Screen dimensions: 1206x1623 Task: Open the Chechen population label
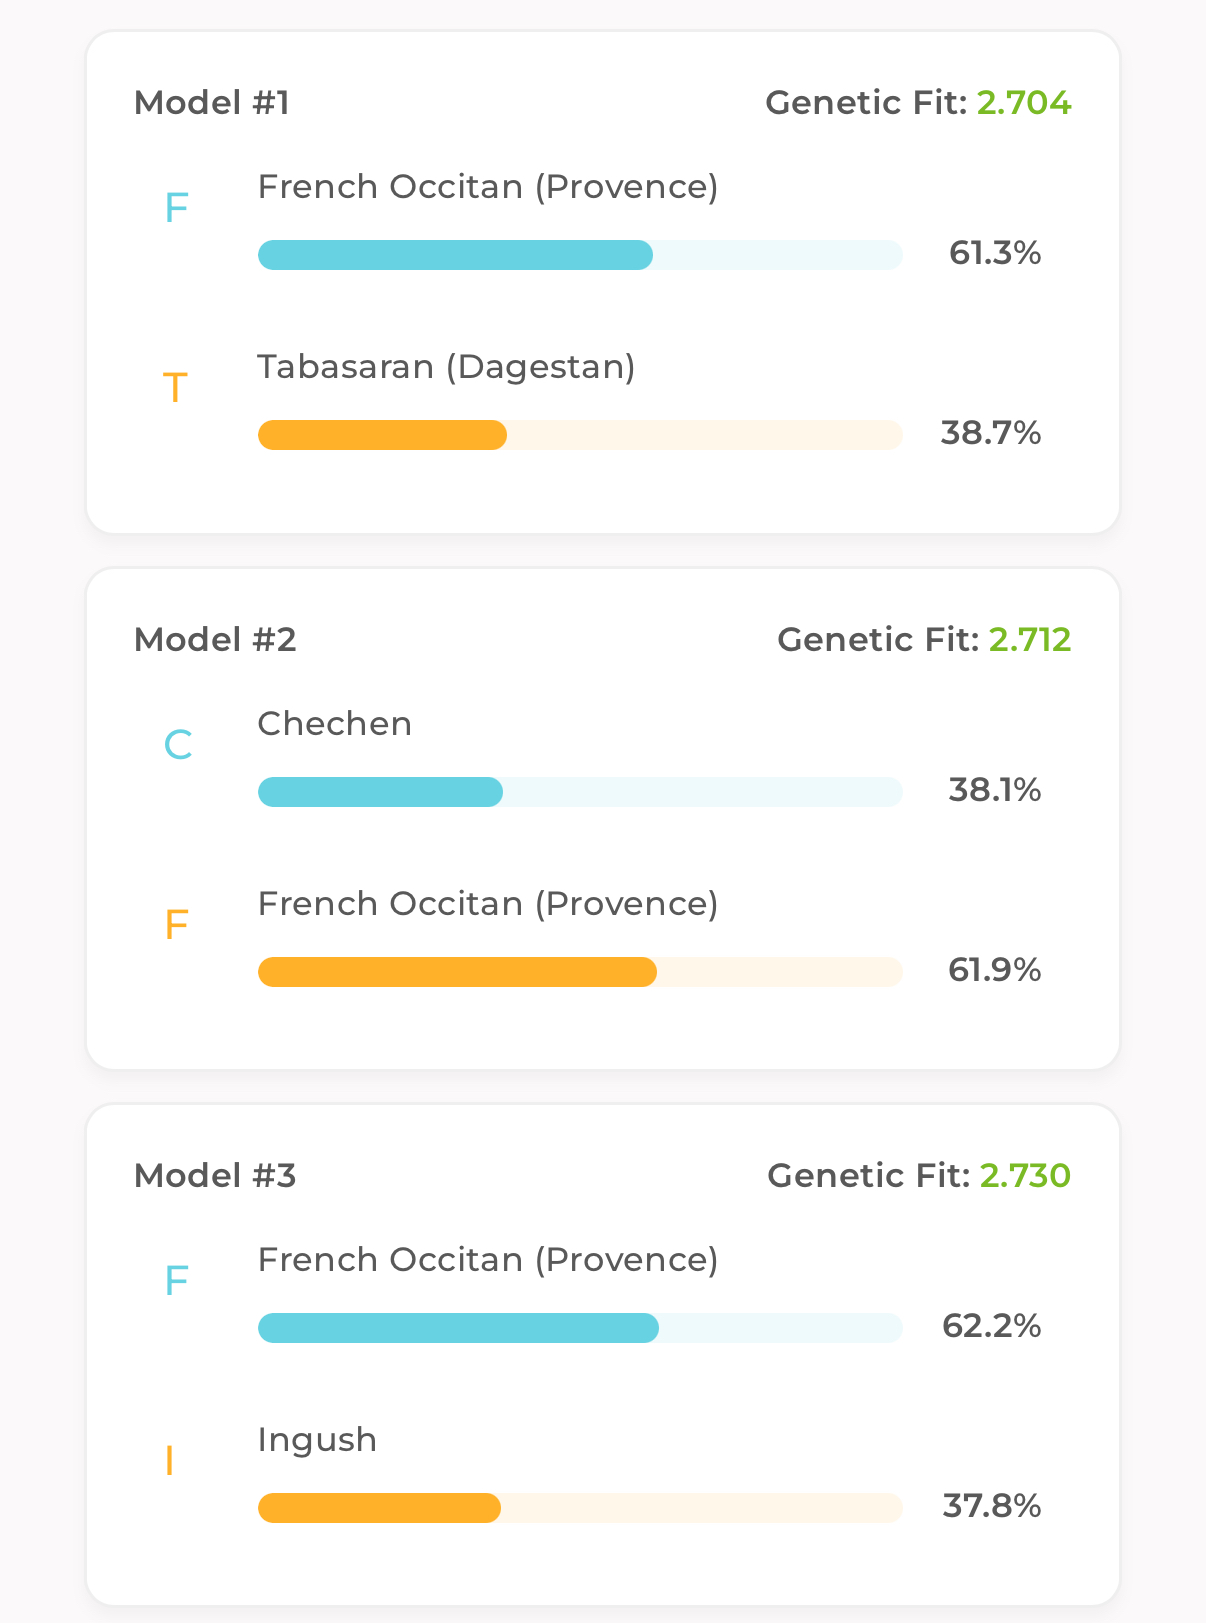[335, 723]
